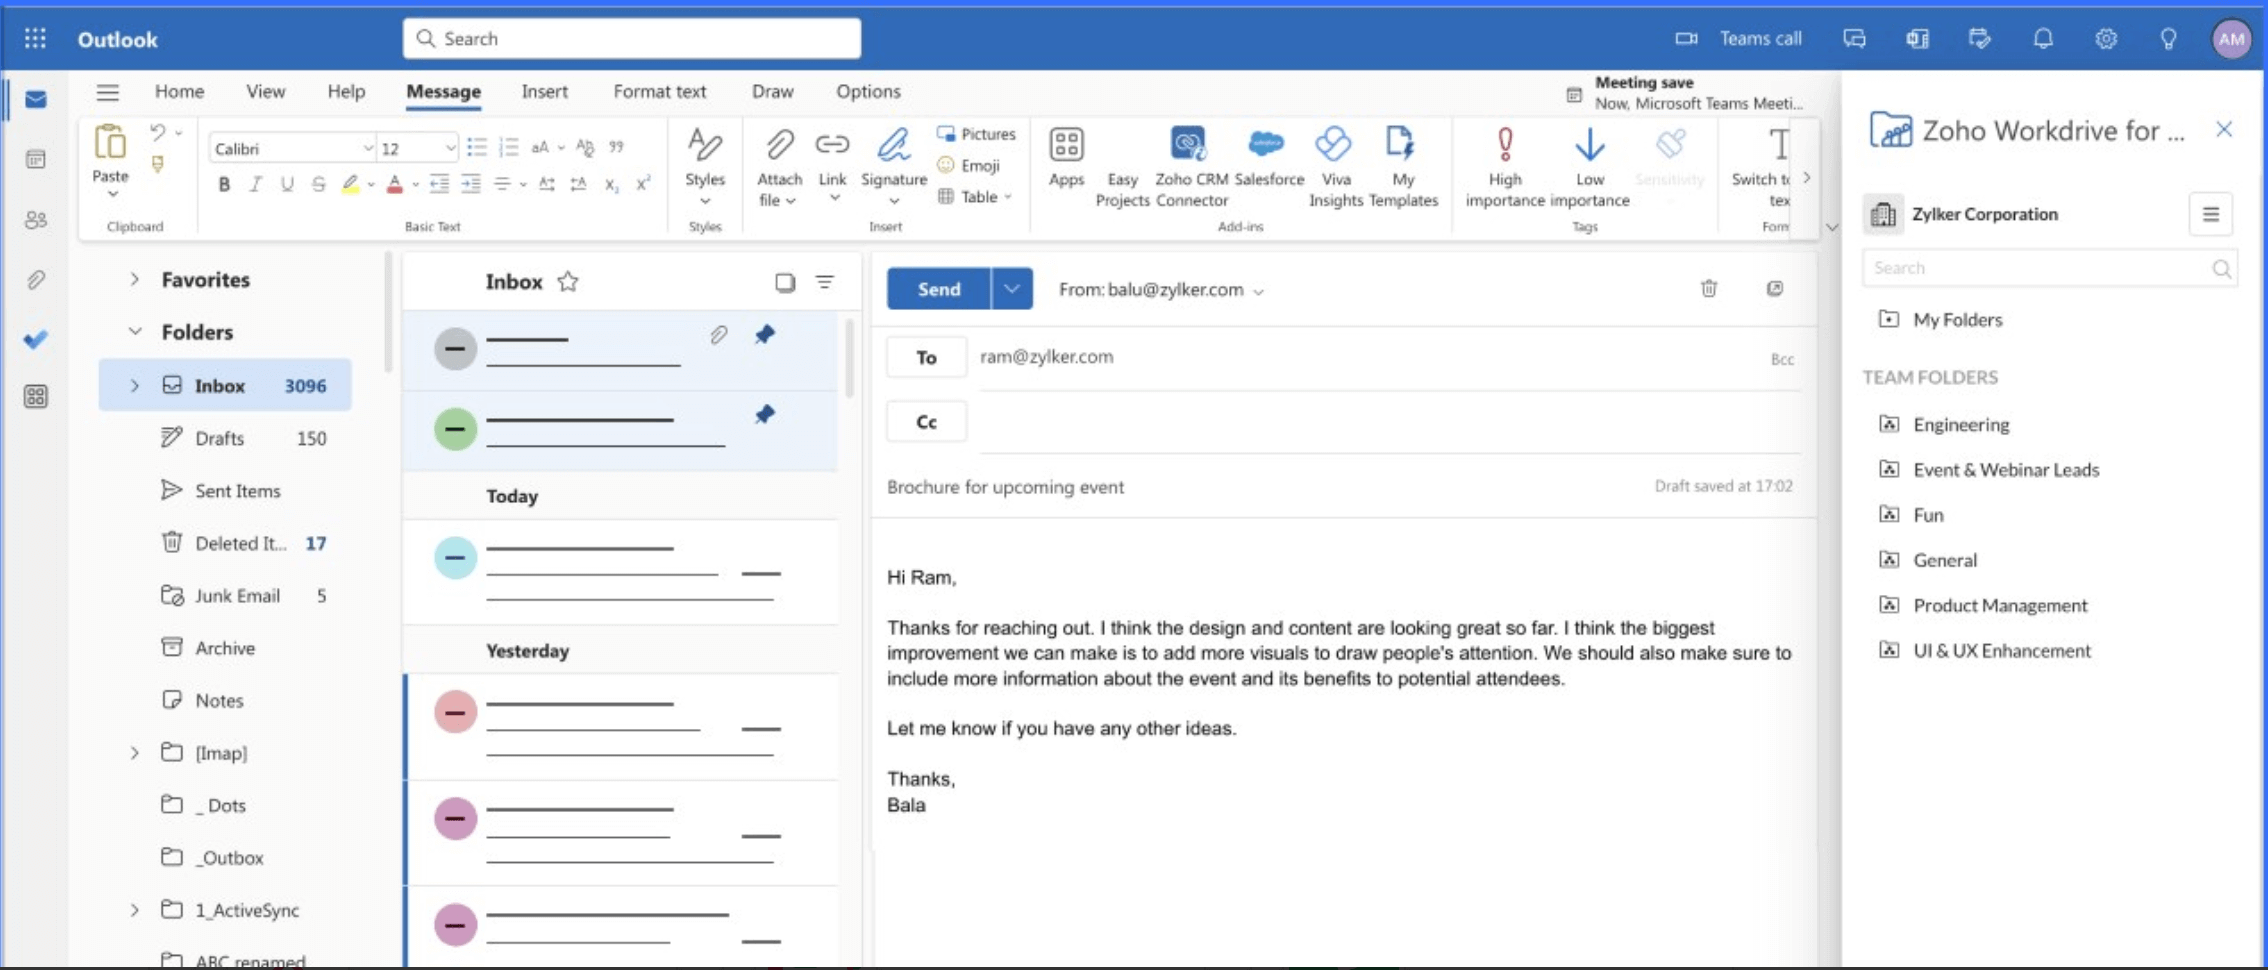Open the Outlook app launcher grid

click(x=35, y=38)
